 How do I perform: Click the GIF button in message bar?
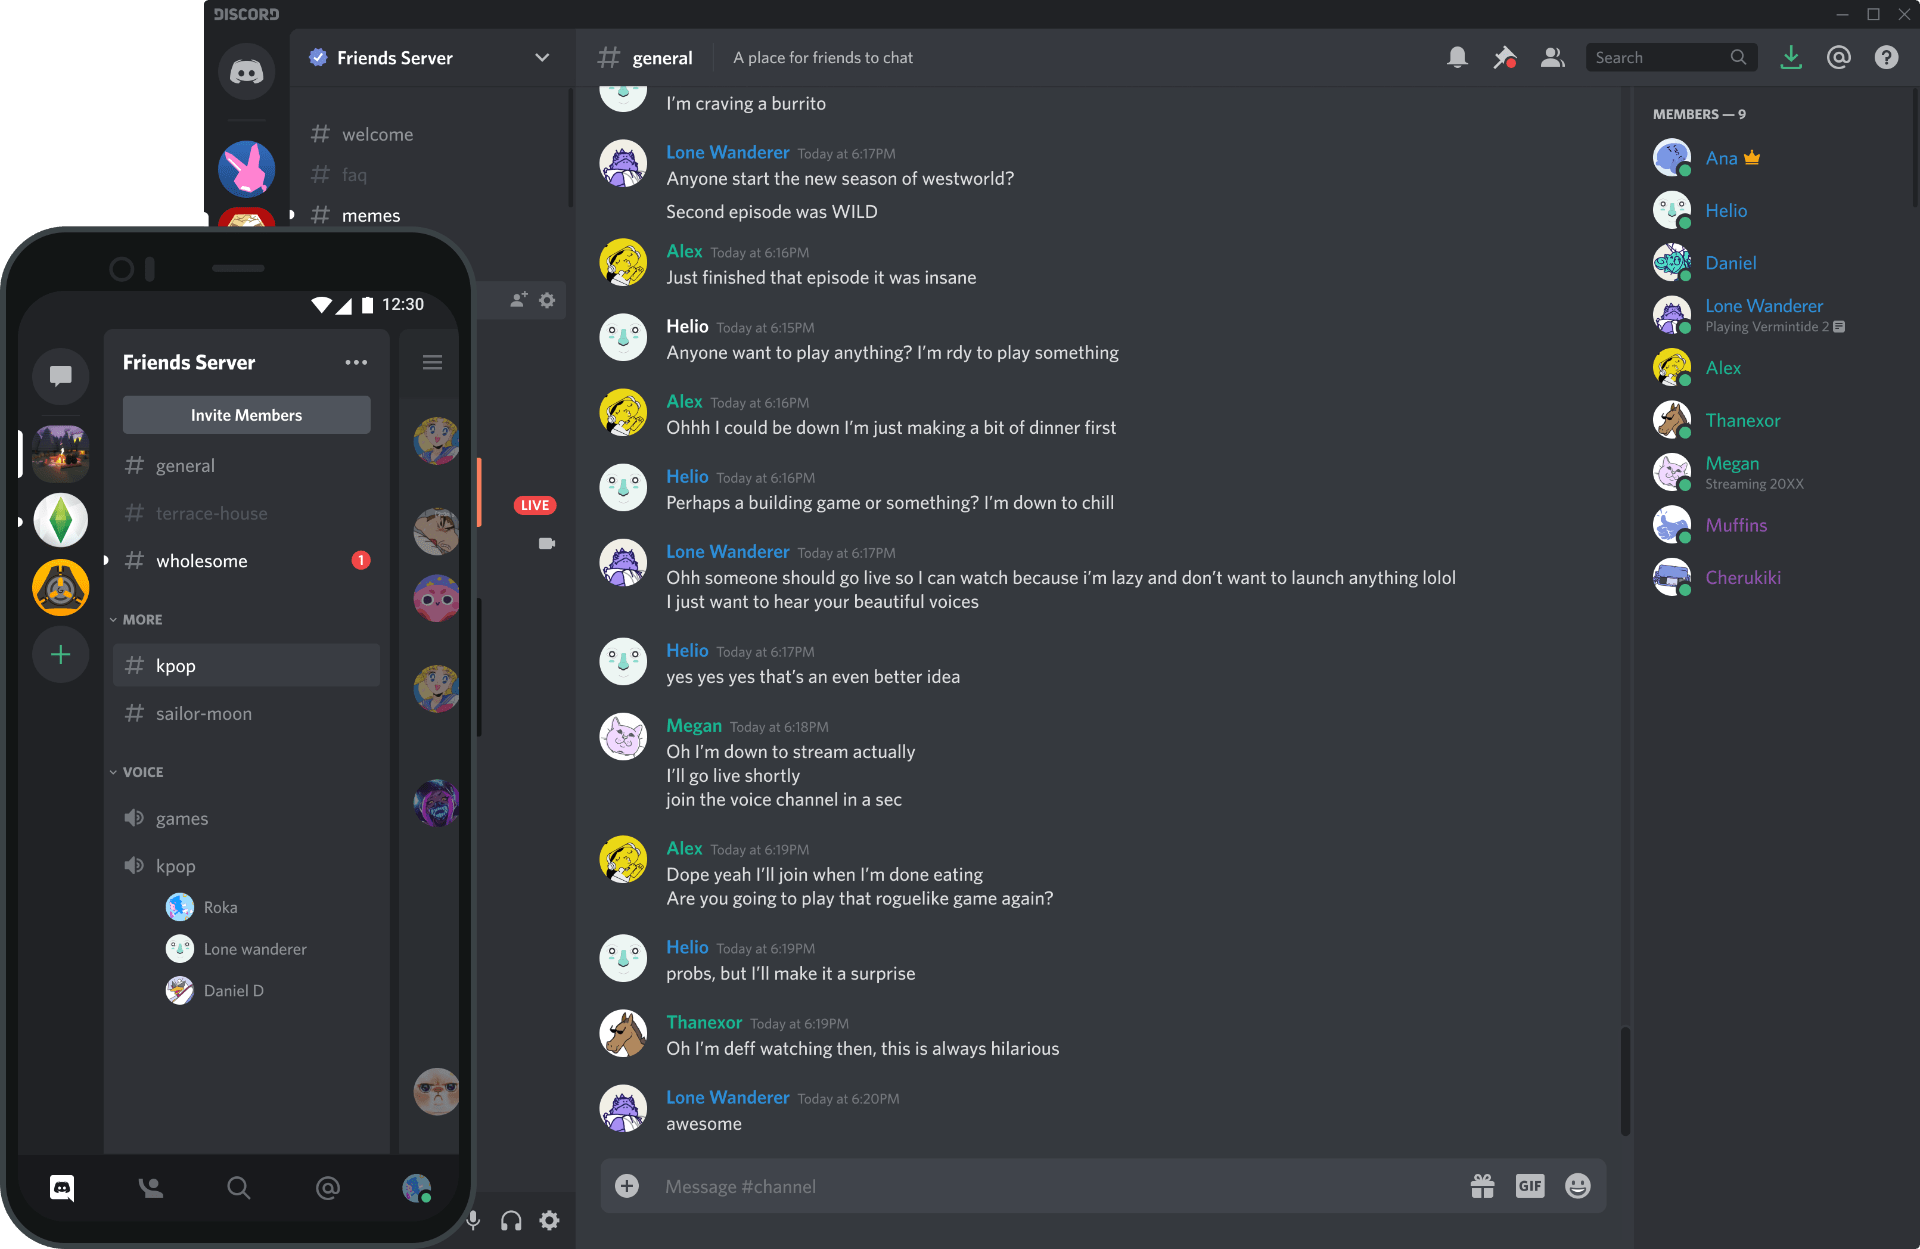tap(1530, 1187)
